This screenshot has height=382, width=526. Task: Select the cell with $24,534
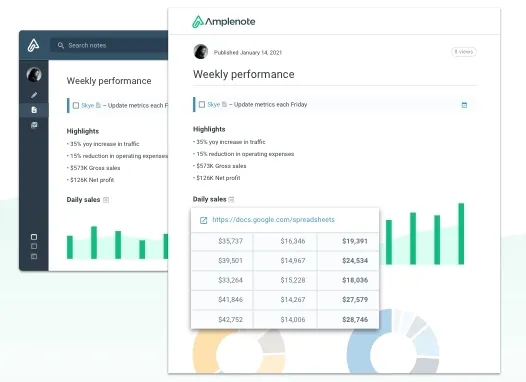point(348,261)
